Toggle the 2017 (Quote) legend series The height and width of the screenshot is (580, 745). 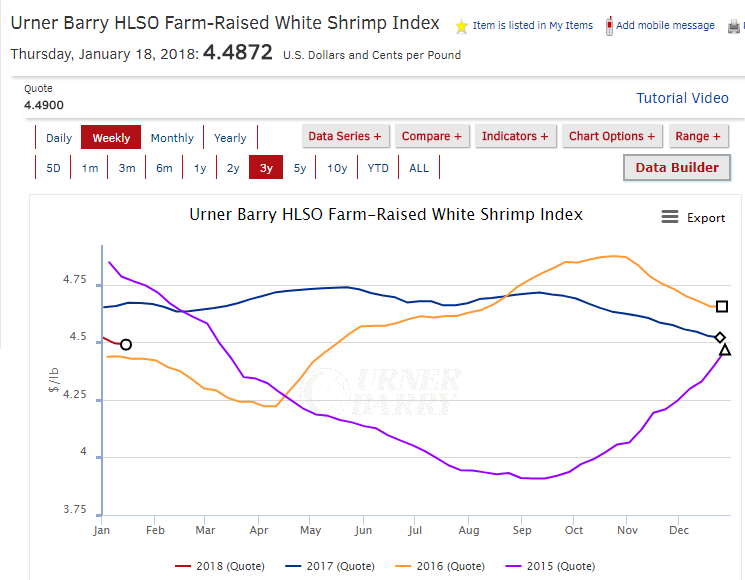330,566
